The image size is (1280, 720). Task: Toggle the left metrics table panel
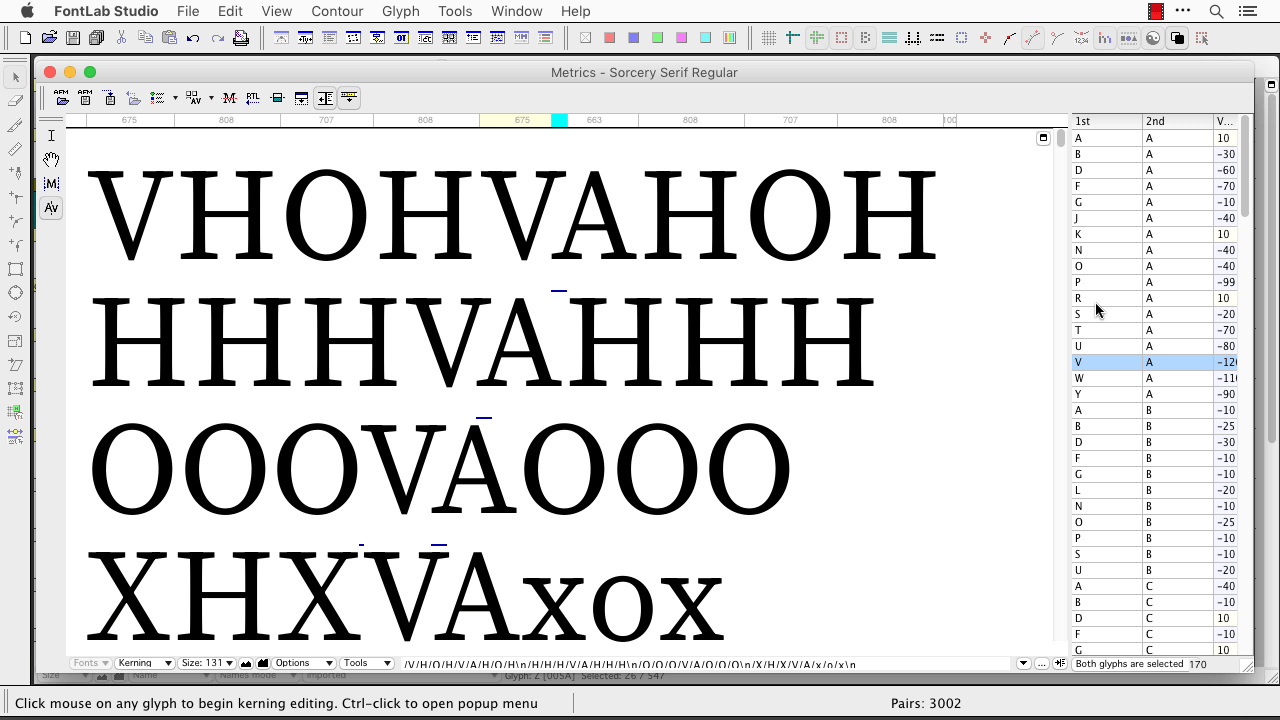coord(325,98)
